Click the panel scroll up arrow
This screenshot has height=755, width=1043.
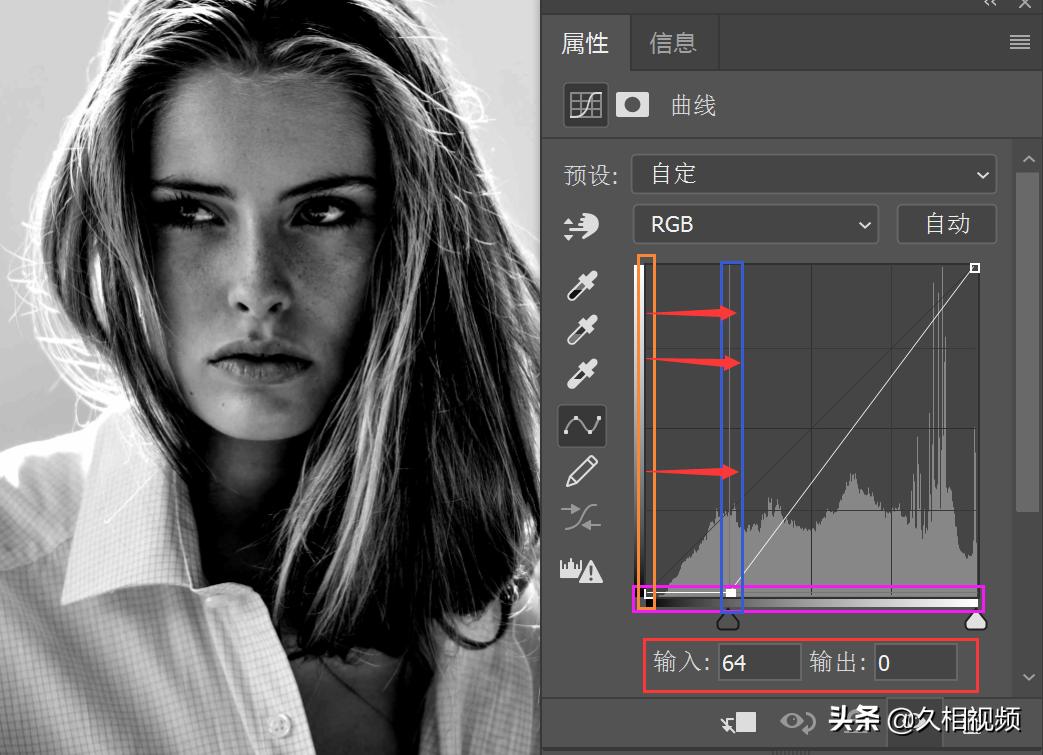click(1028, 160)
